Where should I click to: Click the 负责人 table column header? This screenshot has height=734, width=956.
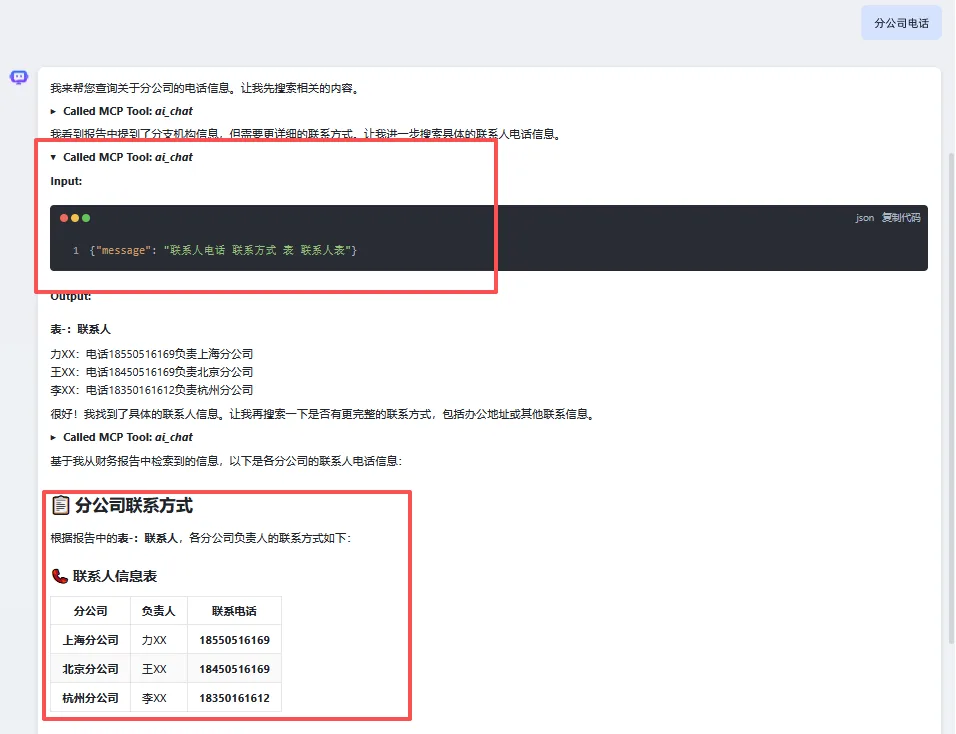159,611
